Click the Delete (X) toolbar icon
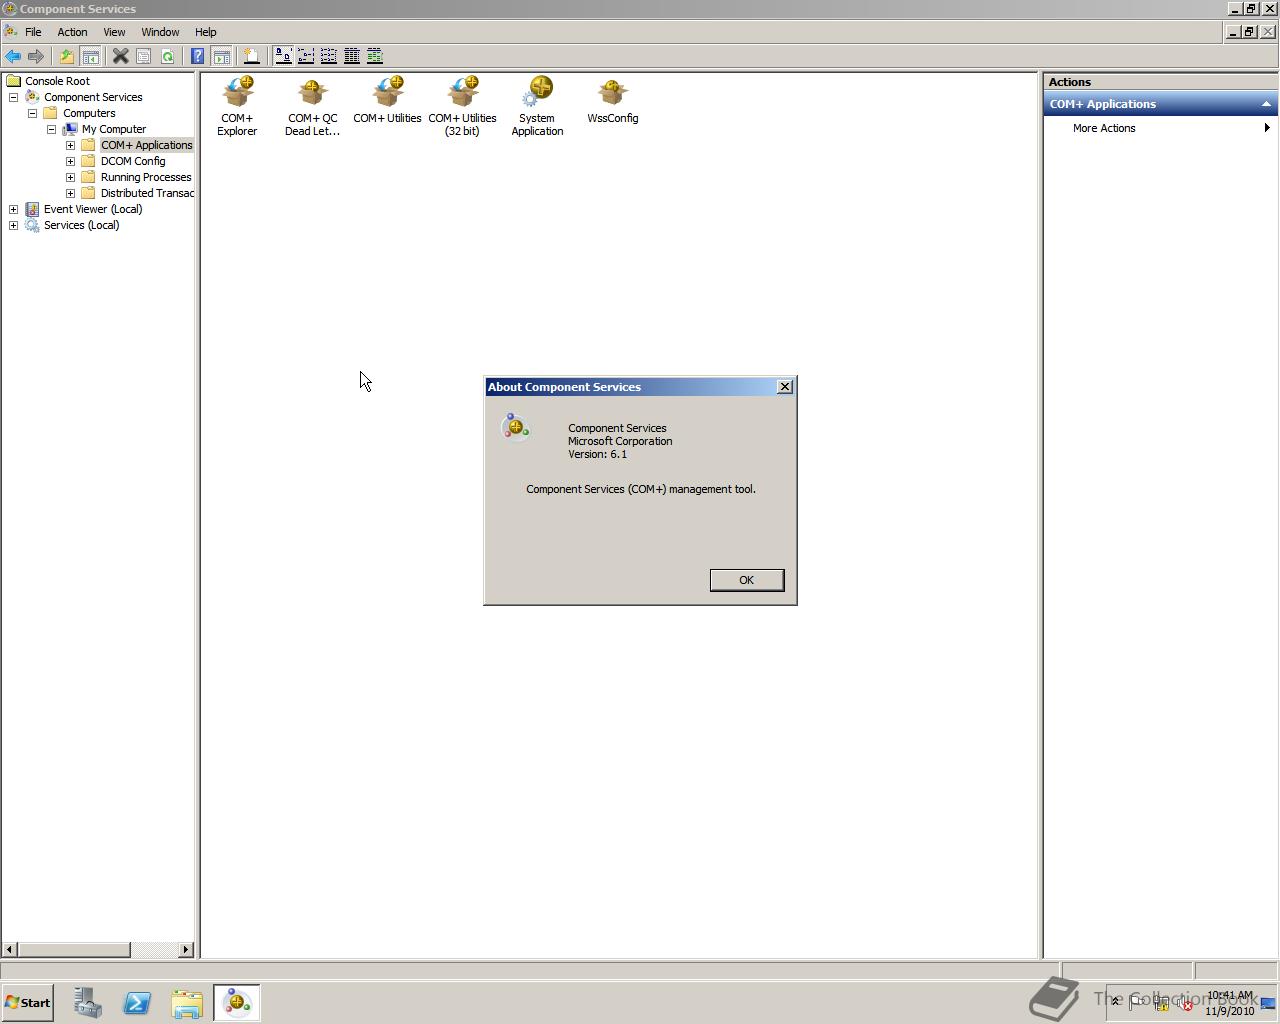Image resolution: width=1280 pixels, height=1024 pixels. (x=120, y=56)
